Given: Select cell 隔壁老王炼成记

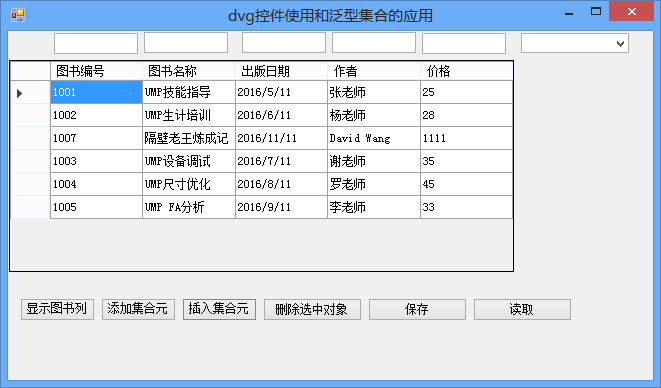Looking at the screenshot, I should coord(189,138).
